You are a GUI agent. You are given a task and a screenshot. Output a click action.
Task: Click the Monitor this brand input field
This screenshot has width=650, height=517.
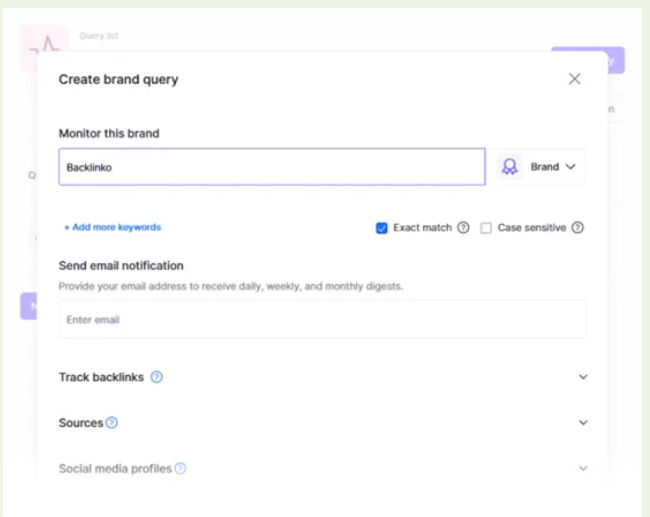[272, 167]
